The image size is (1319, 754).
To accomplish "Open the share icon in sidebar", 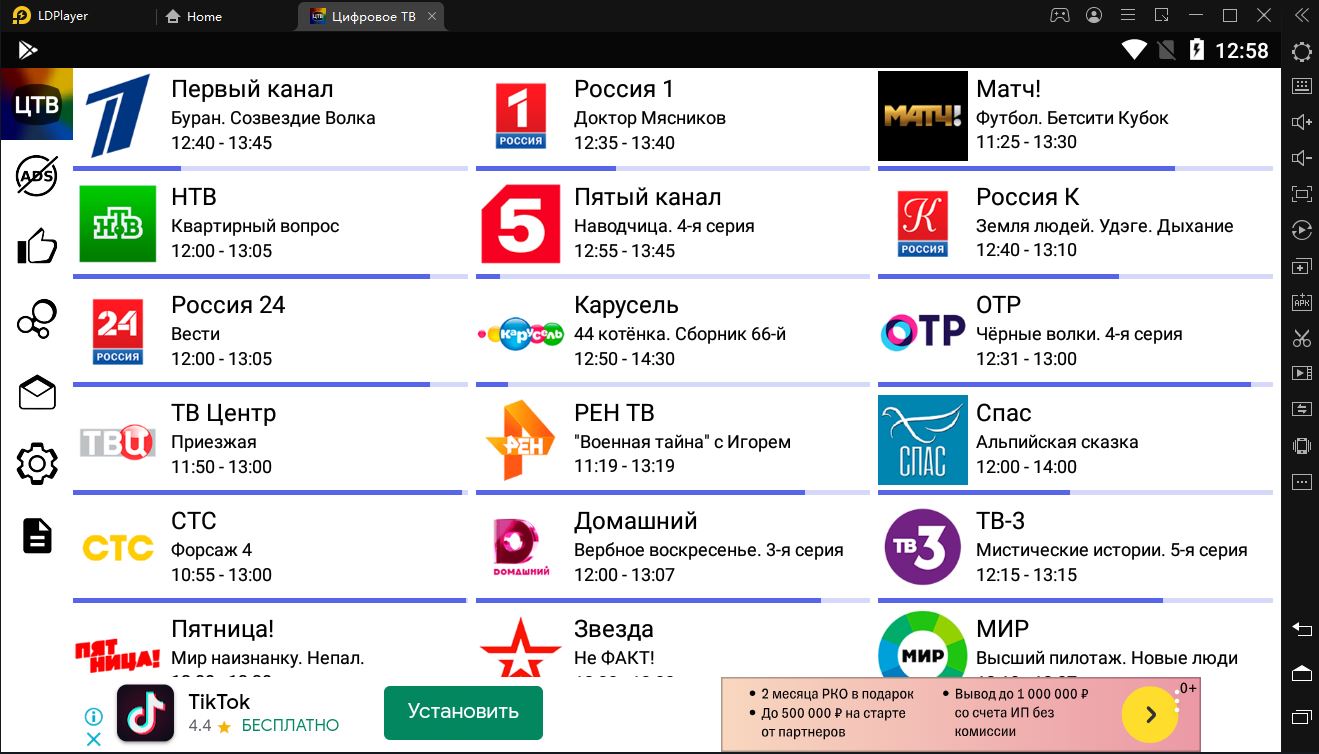I will [x=37, y=319].
